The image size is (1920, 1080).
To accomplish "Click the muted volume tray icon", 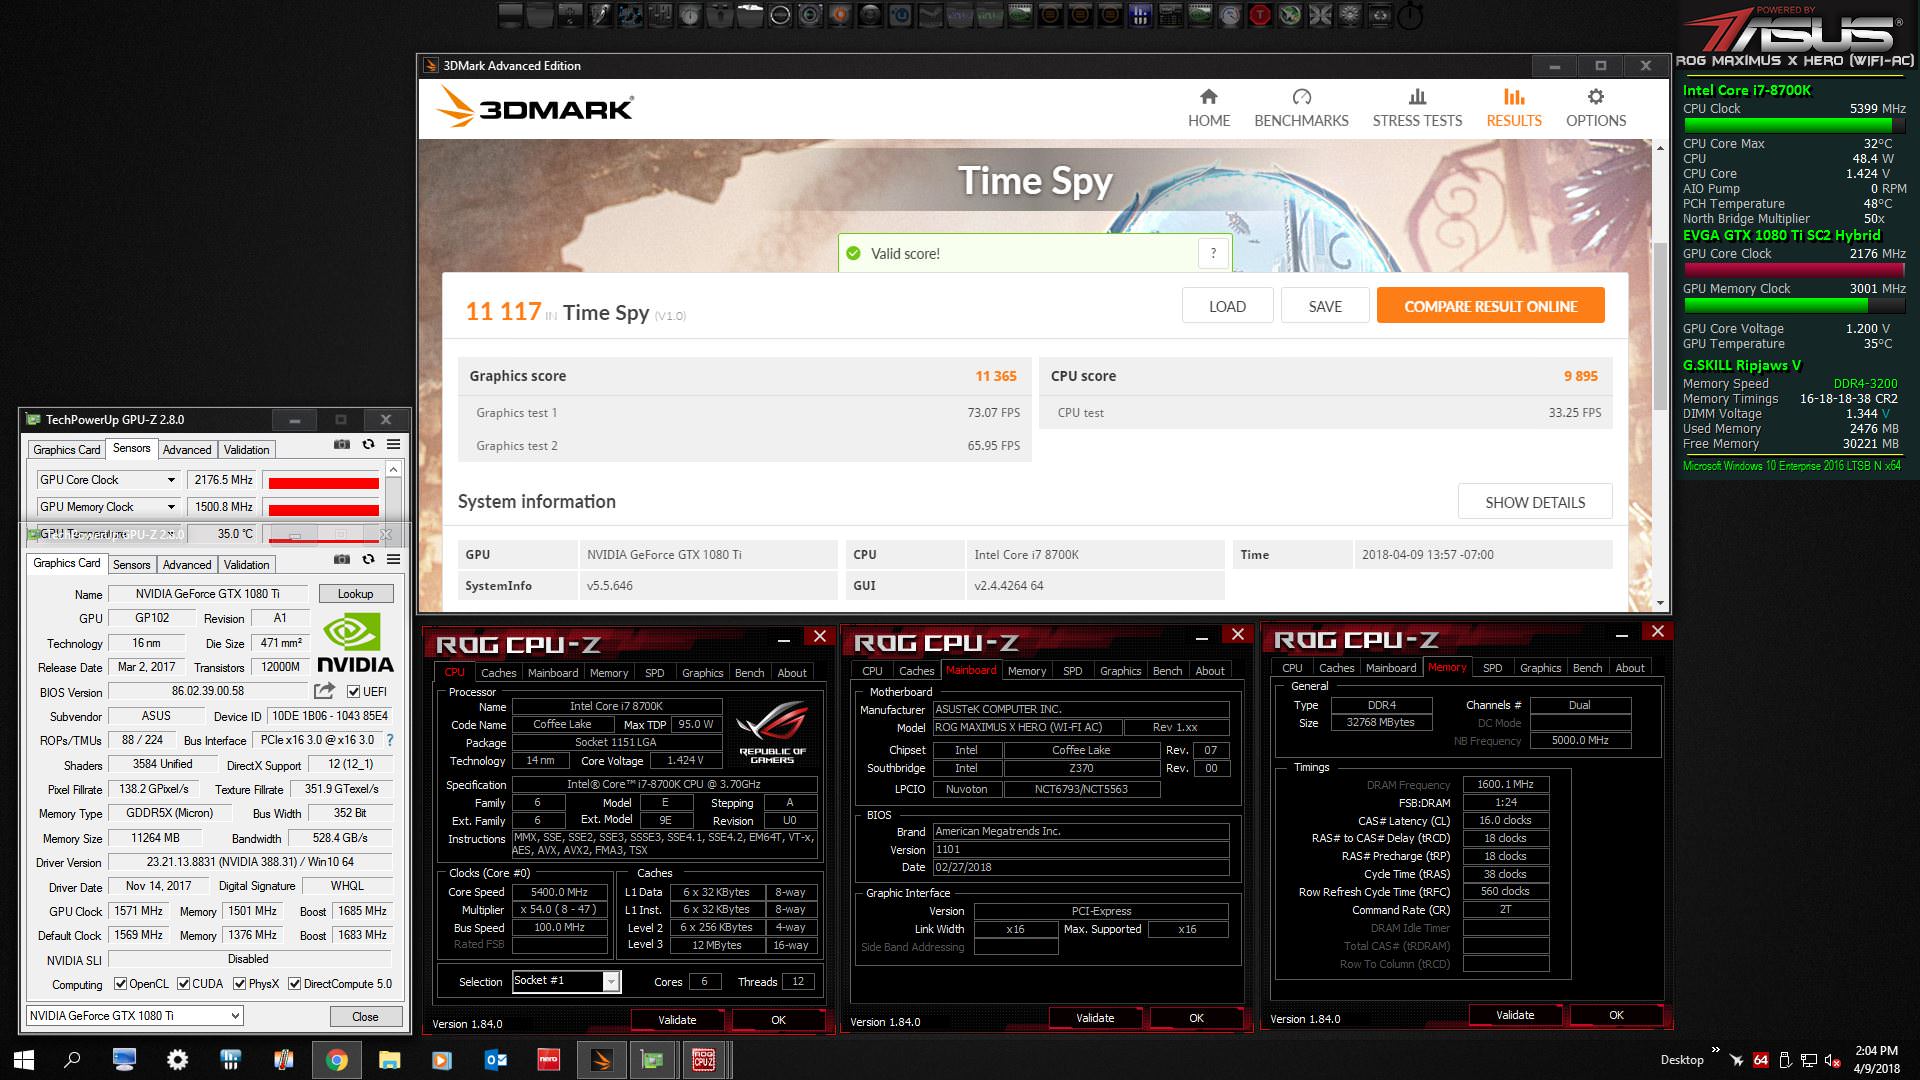I will pos(1833,1060).
